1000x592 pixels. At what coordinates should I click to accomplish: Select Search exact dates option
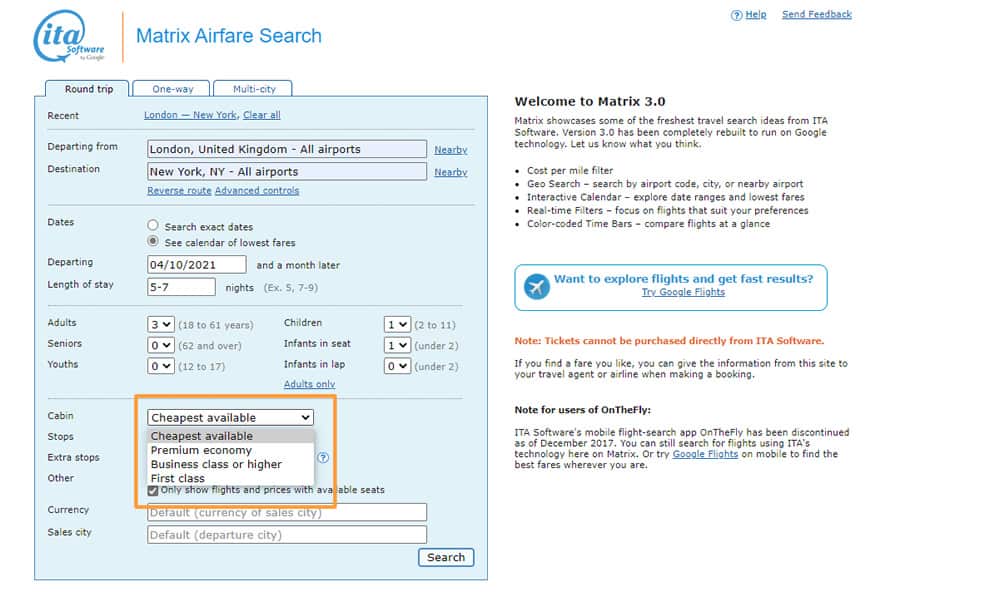[152, 225]
